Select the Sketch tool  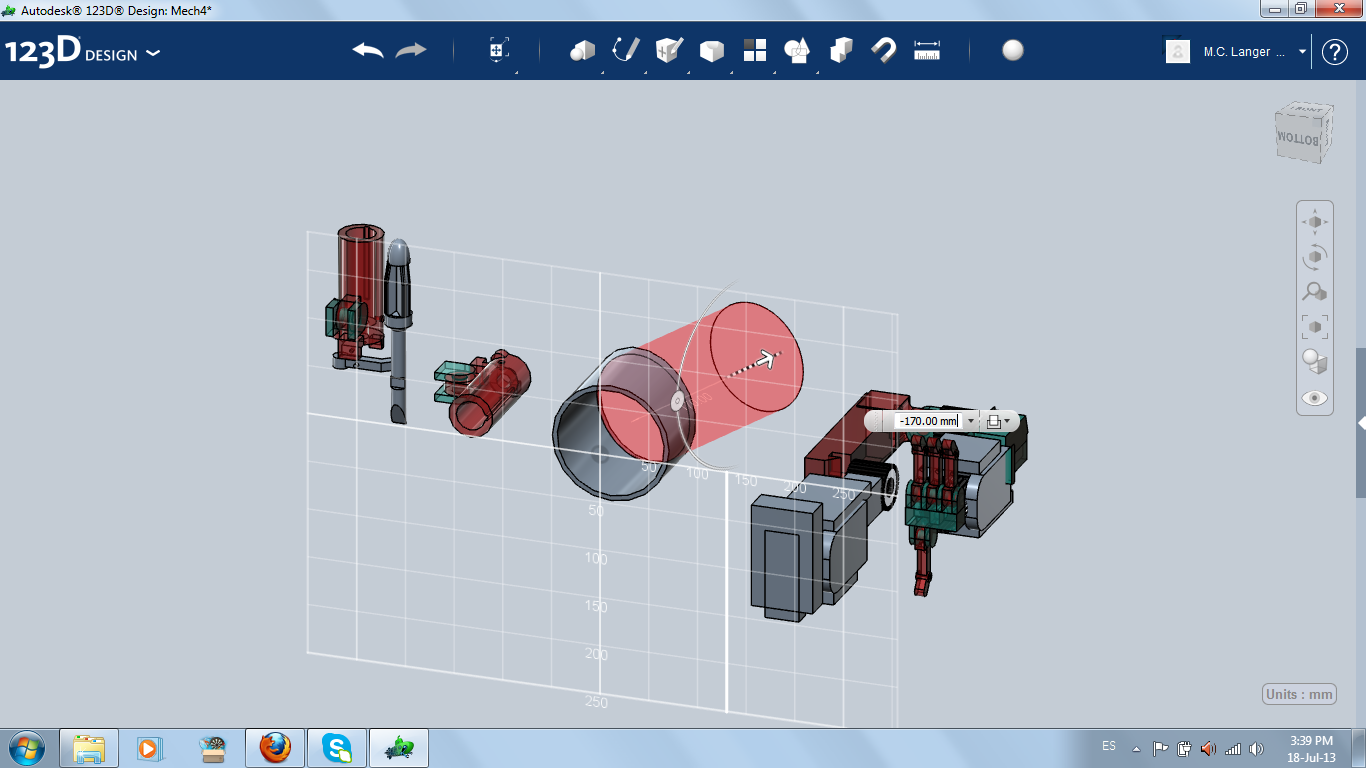(x=625, y=50)
